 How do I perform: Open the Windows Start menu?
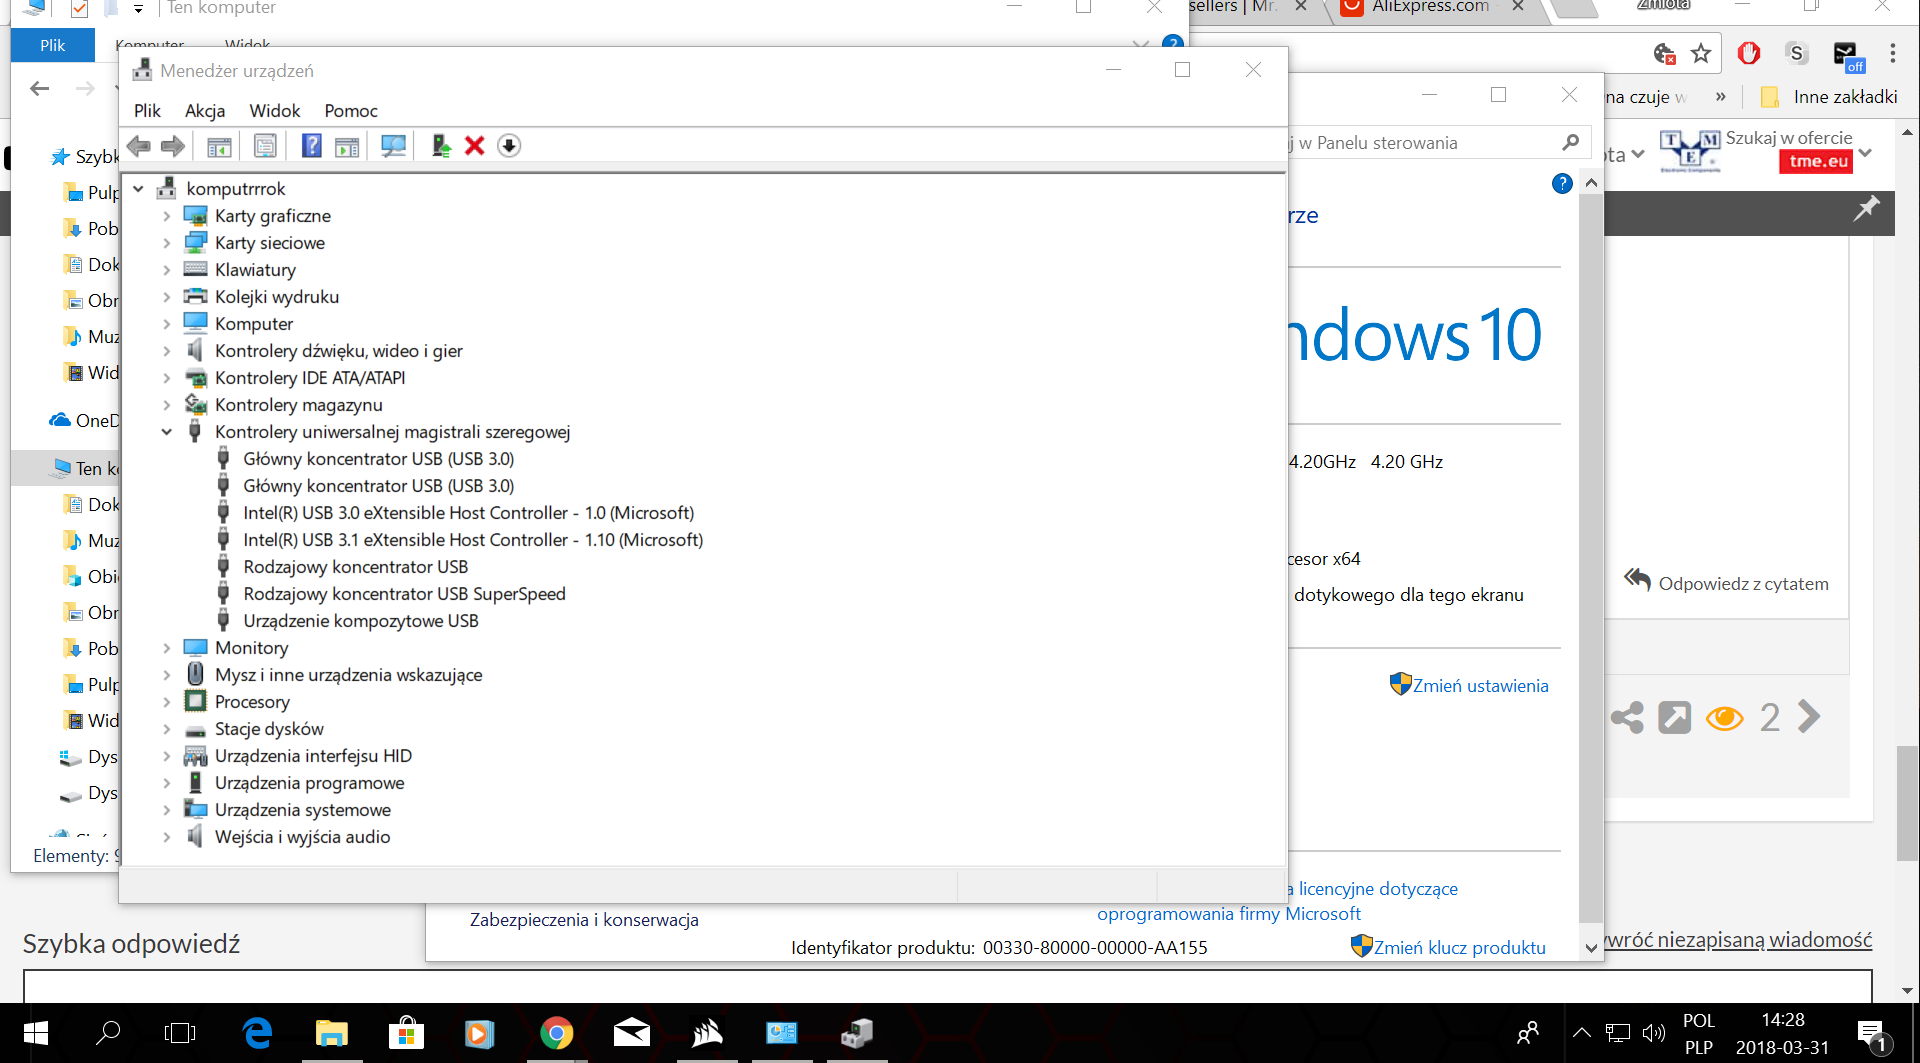click(35, 1033)
